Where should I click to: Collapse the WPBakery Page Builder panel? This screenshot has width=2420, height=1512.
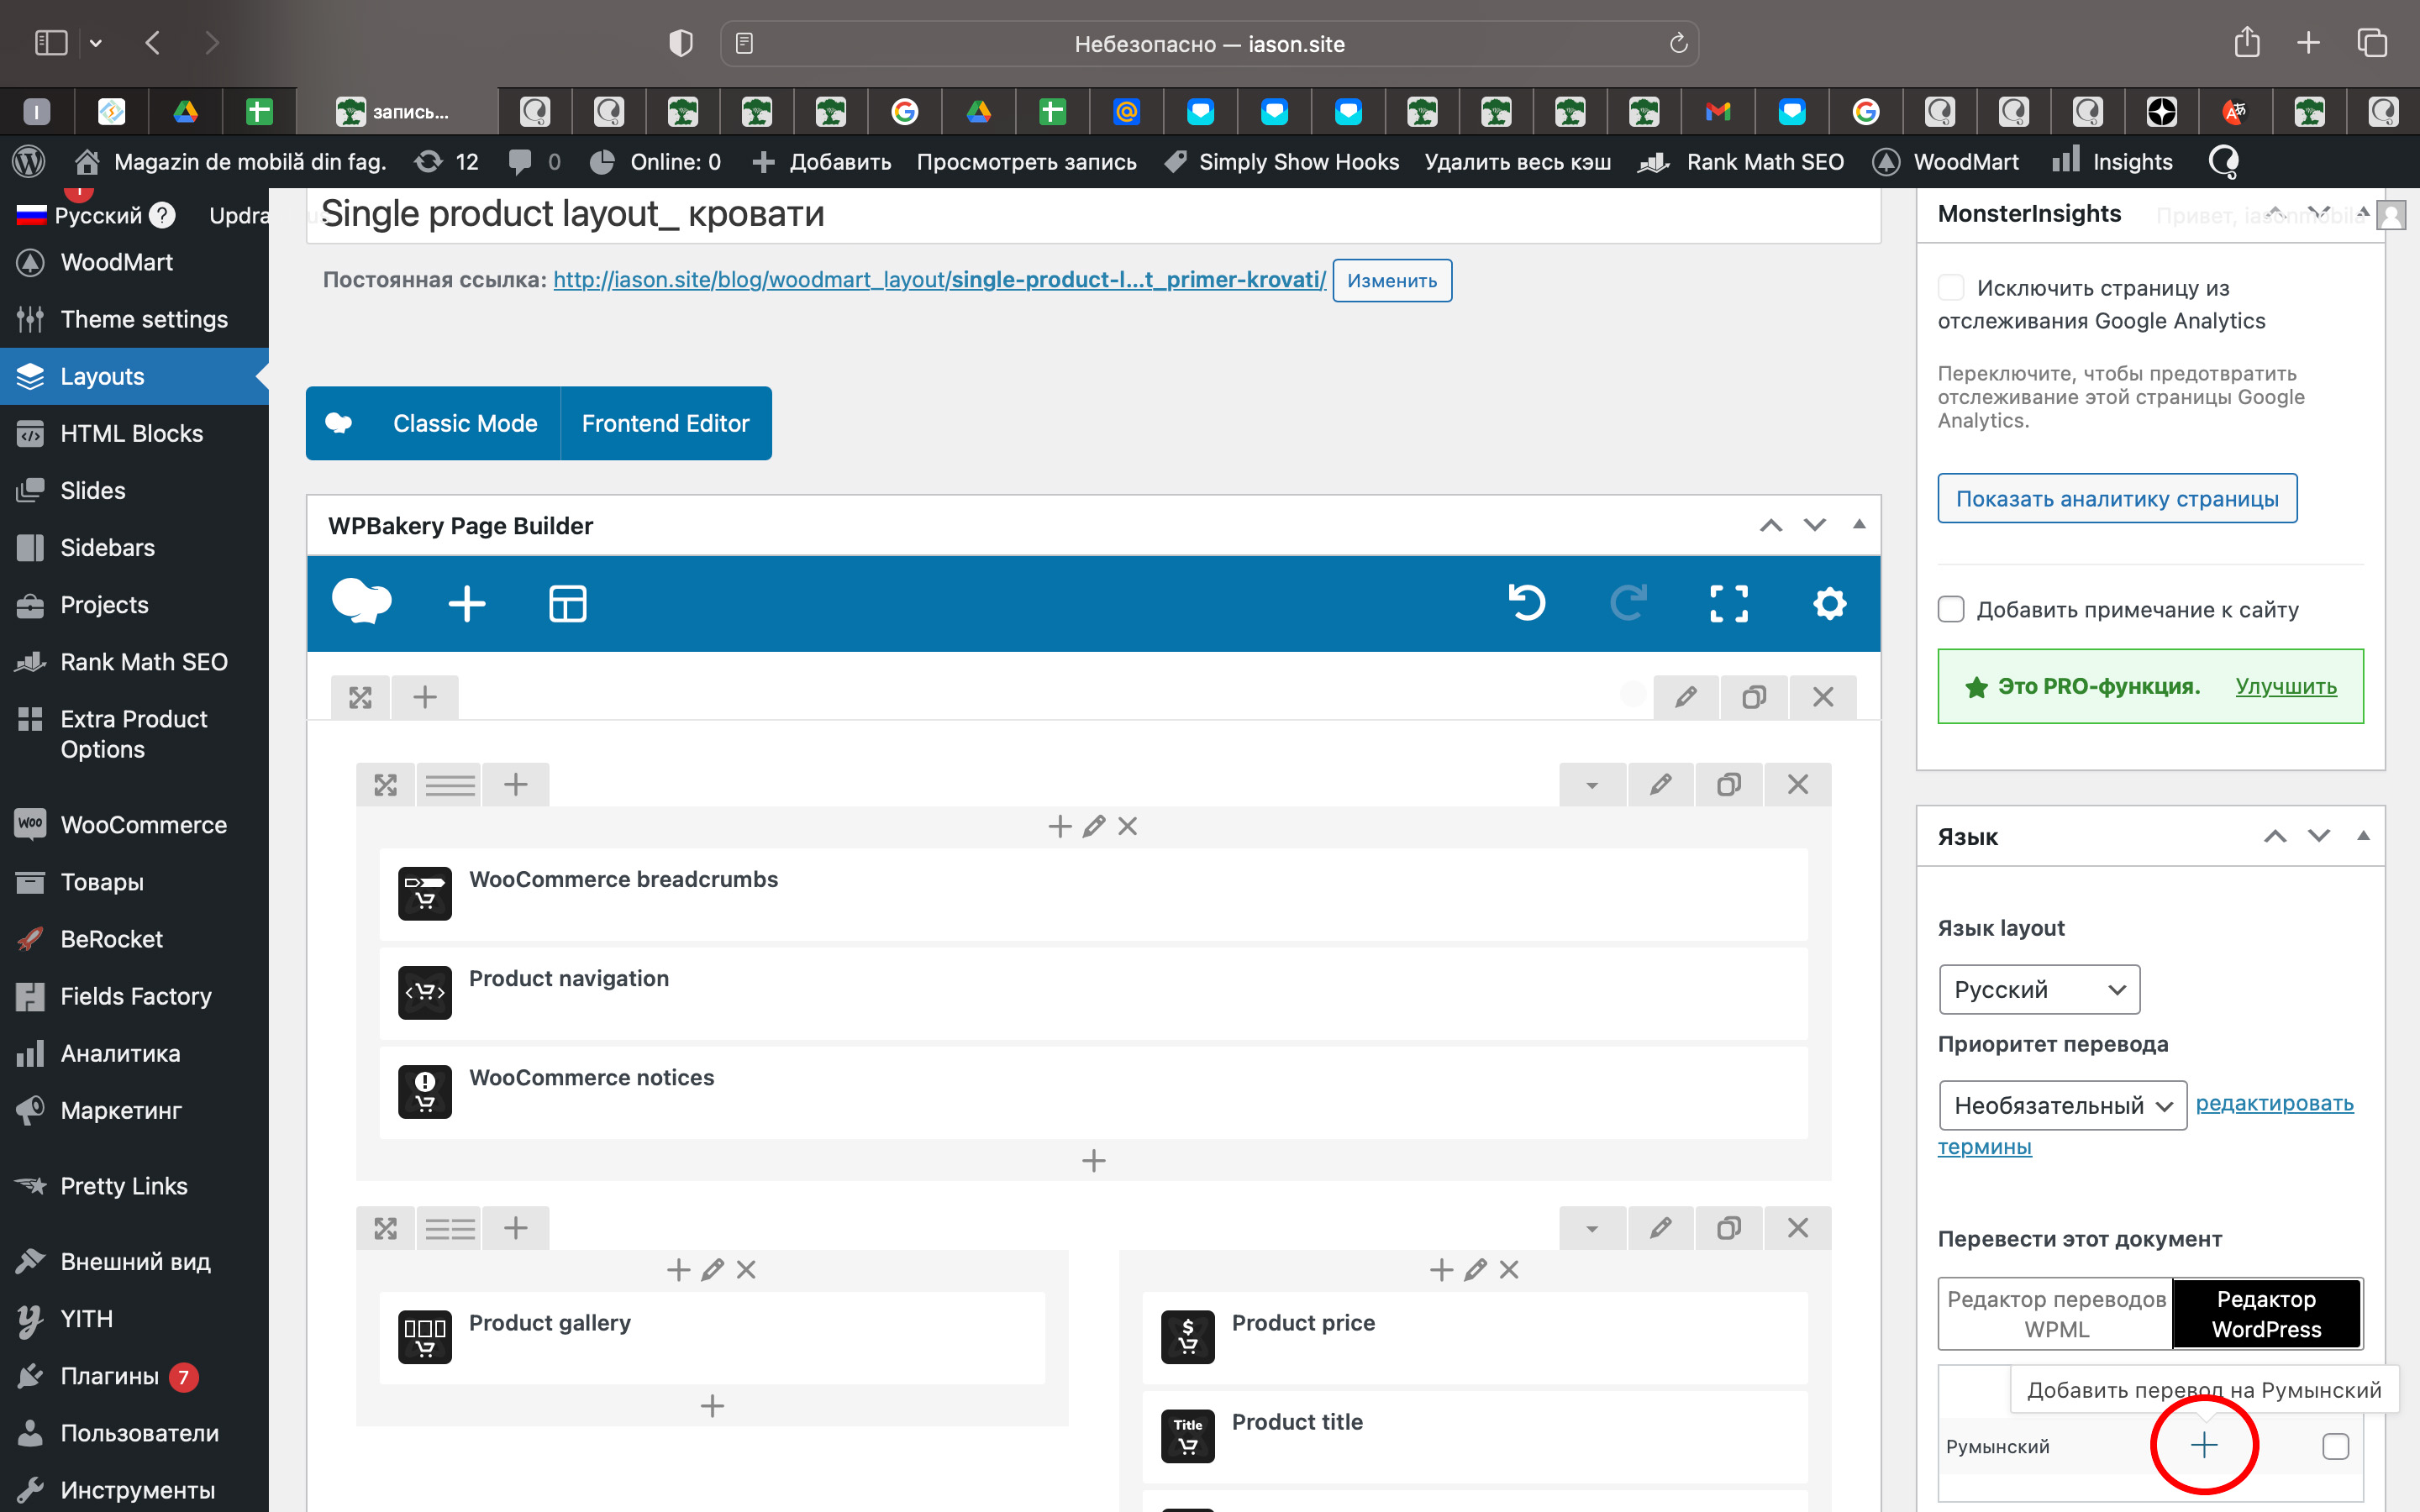point(1859,524)
